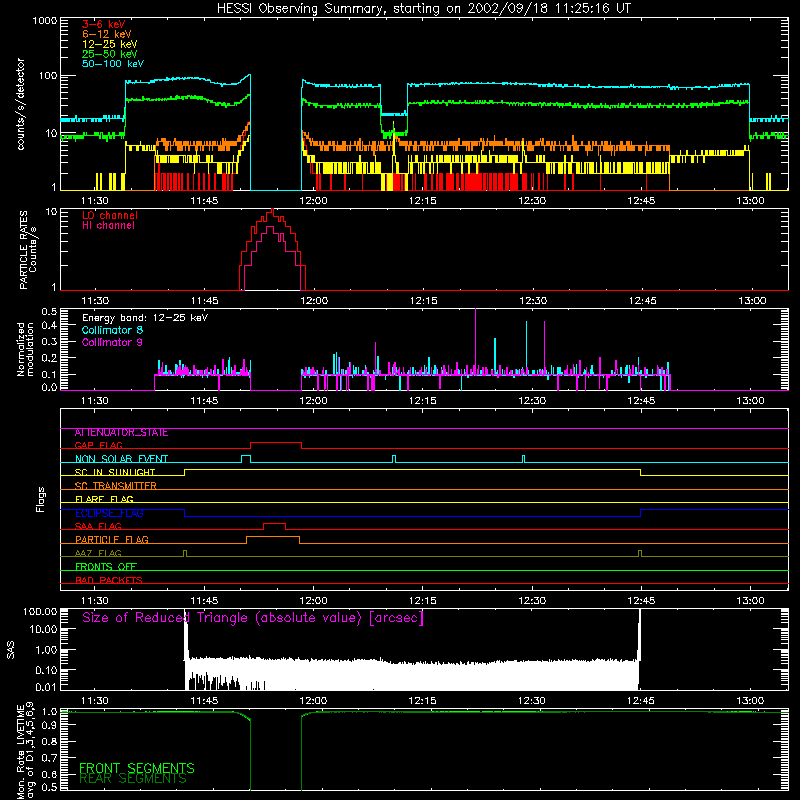This screenshot has width=800, height=800.
Task: Click the yellow '12-25 keV' legend entry in top panel
Action: click(110, 44)
